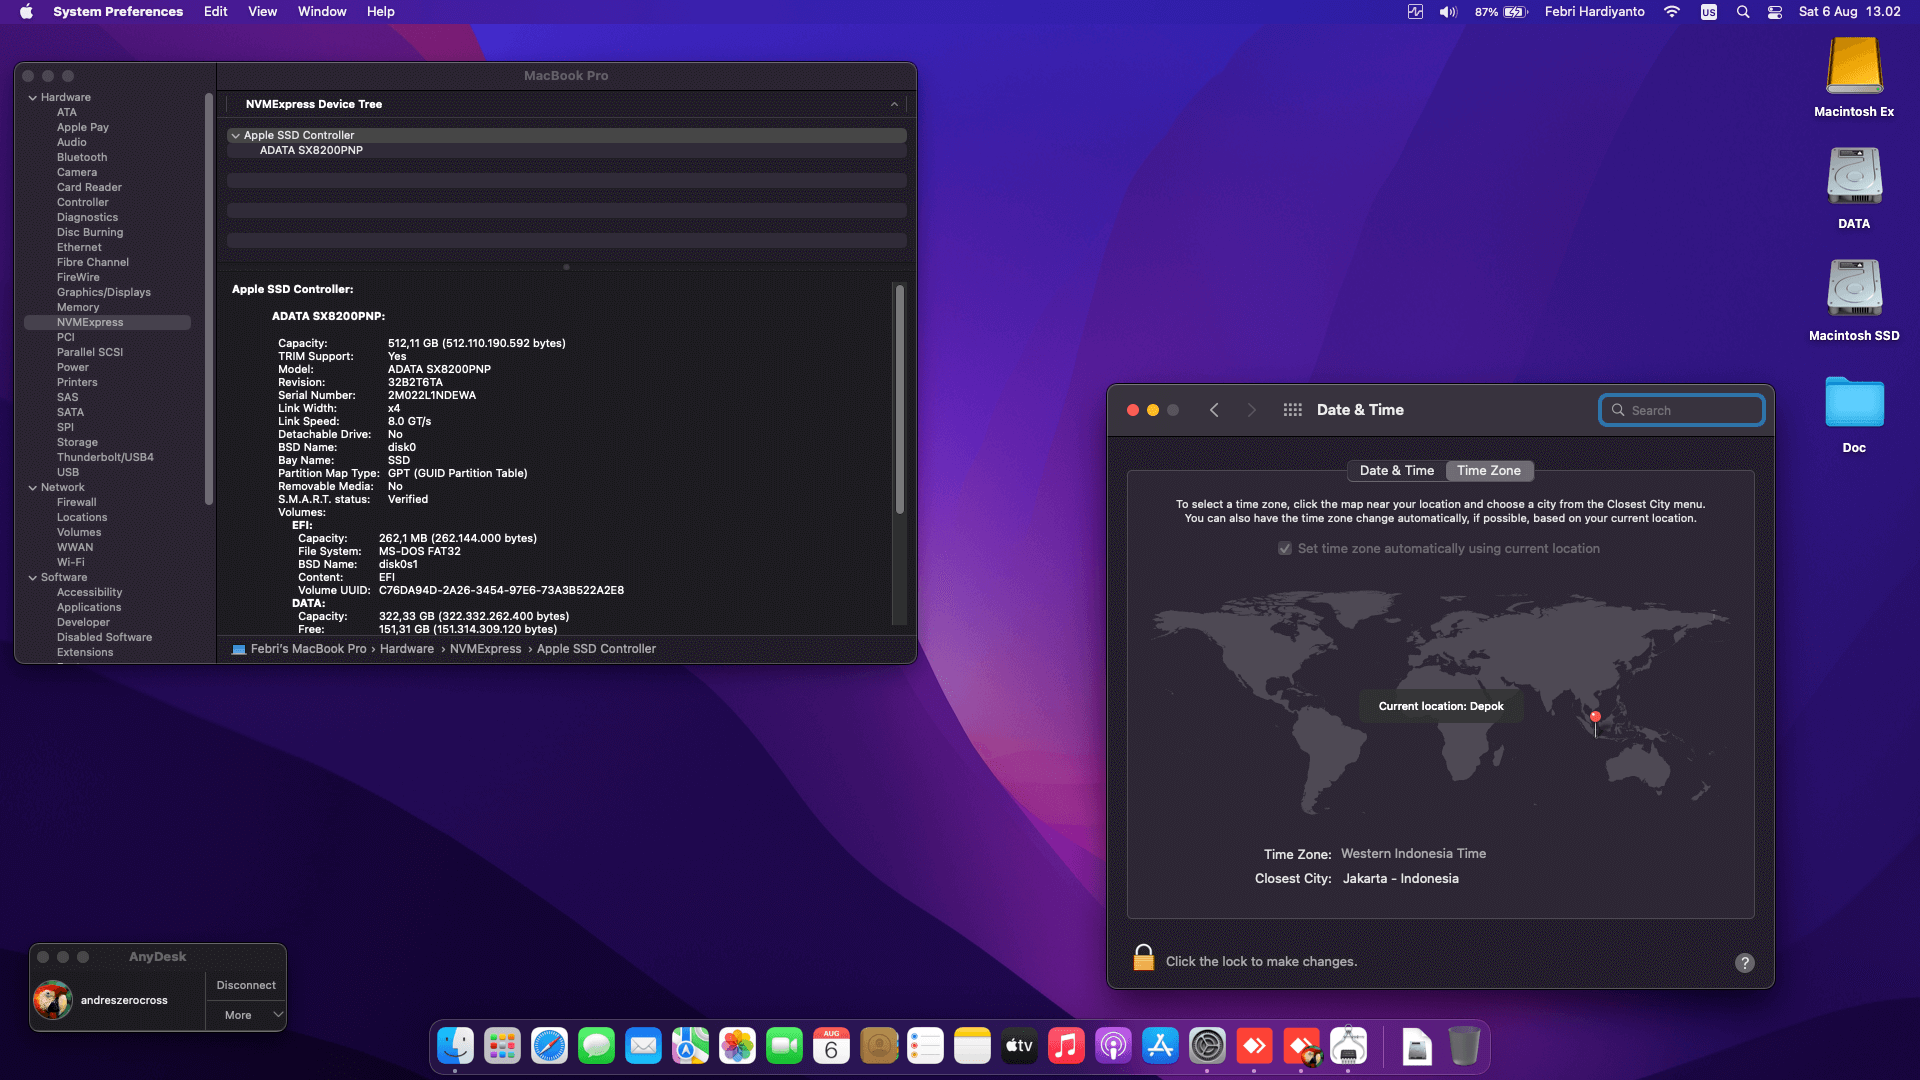The width and height of the screenshot is (1920, 1080).
Task: Click the activity graph icon in the menu bar
Action: click(x=1415, y=12)
